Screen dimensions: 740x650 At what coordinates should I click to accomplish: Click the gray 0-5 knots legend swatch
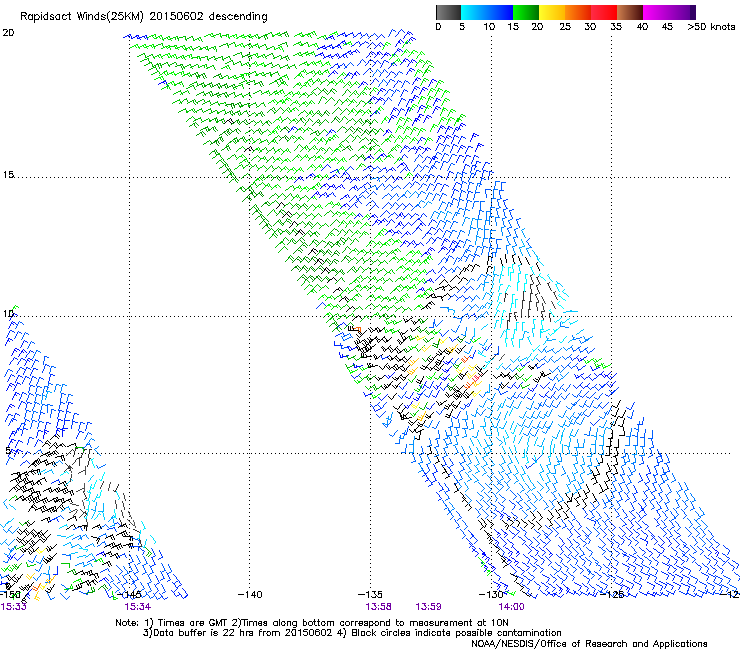[448, 12]
